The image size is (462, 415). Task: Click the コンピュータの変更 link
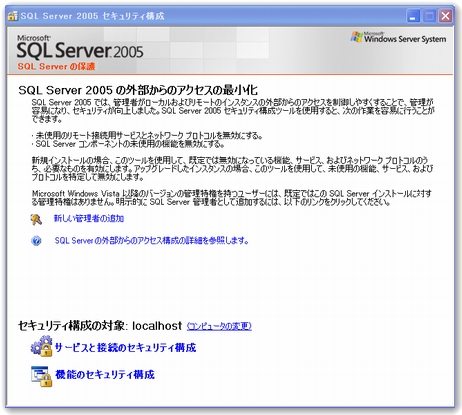click(x=219, y=326)
